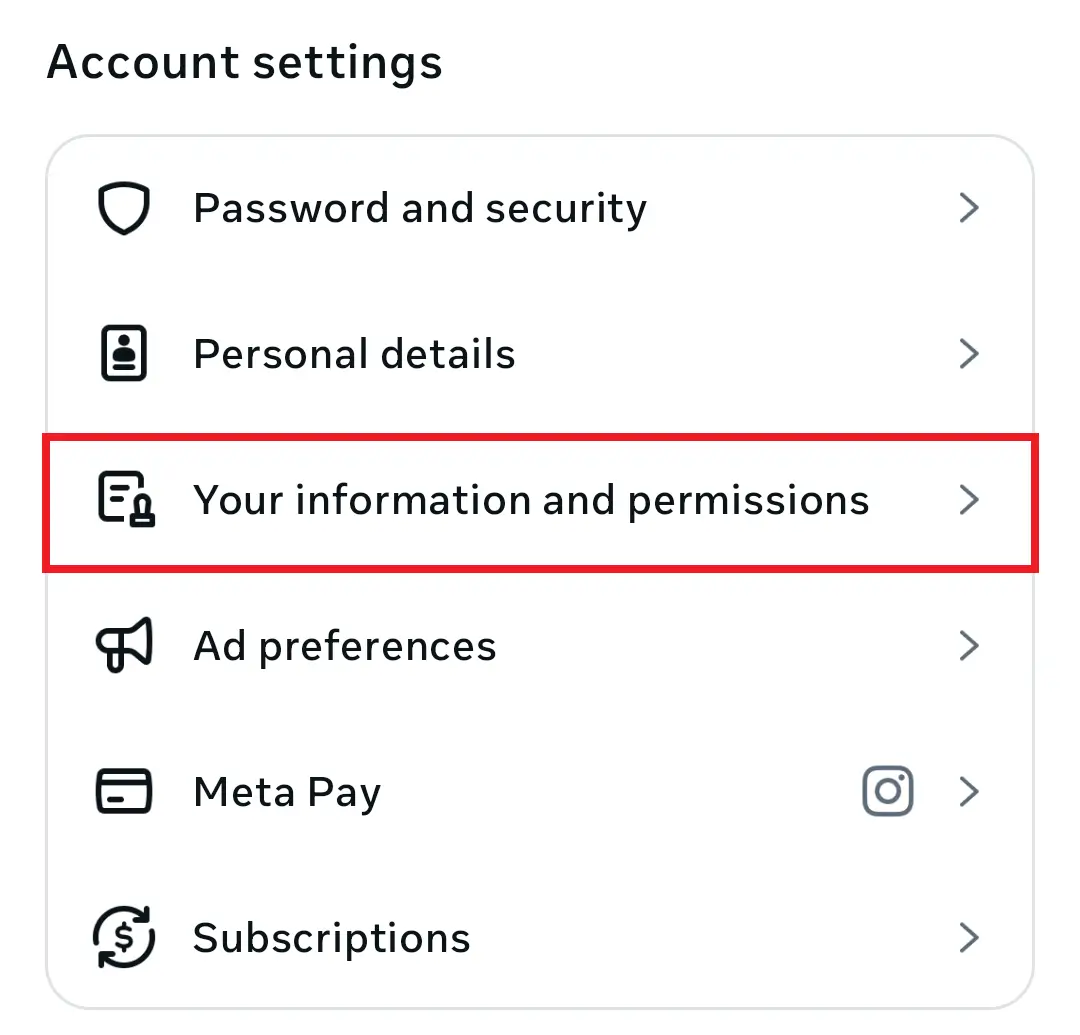The image size is (1080, 1035).
Task: Expand the Password and security row chevron
Action: pos(968,207)
